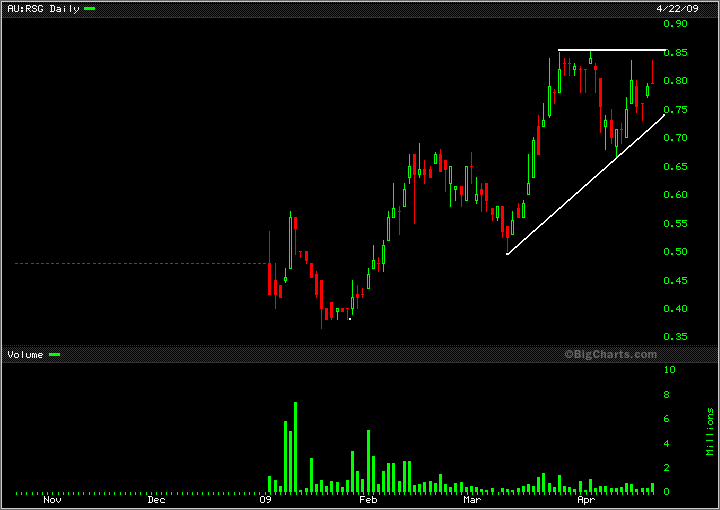720x510 pixels.
Task: Click the Nov month label
Action: 52,500
